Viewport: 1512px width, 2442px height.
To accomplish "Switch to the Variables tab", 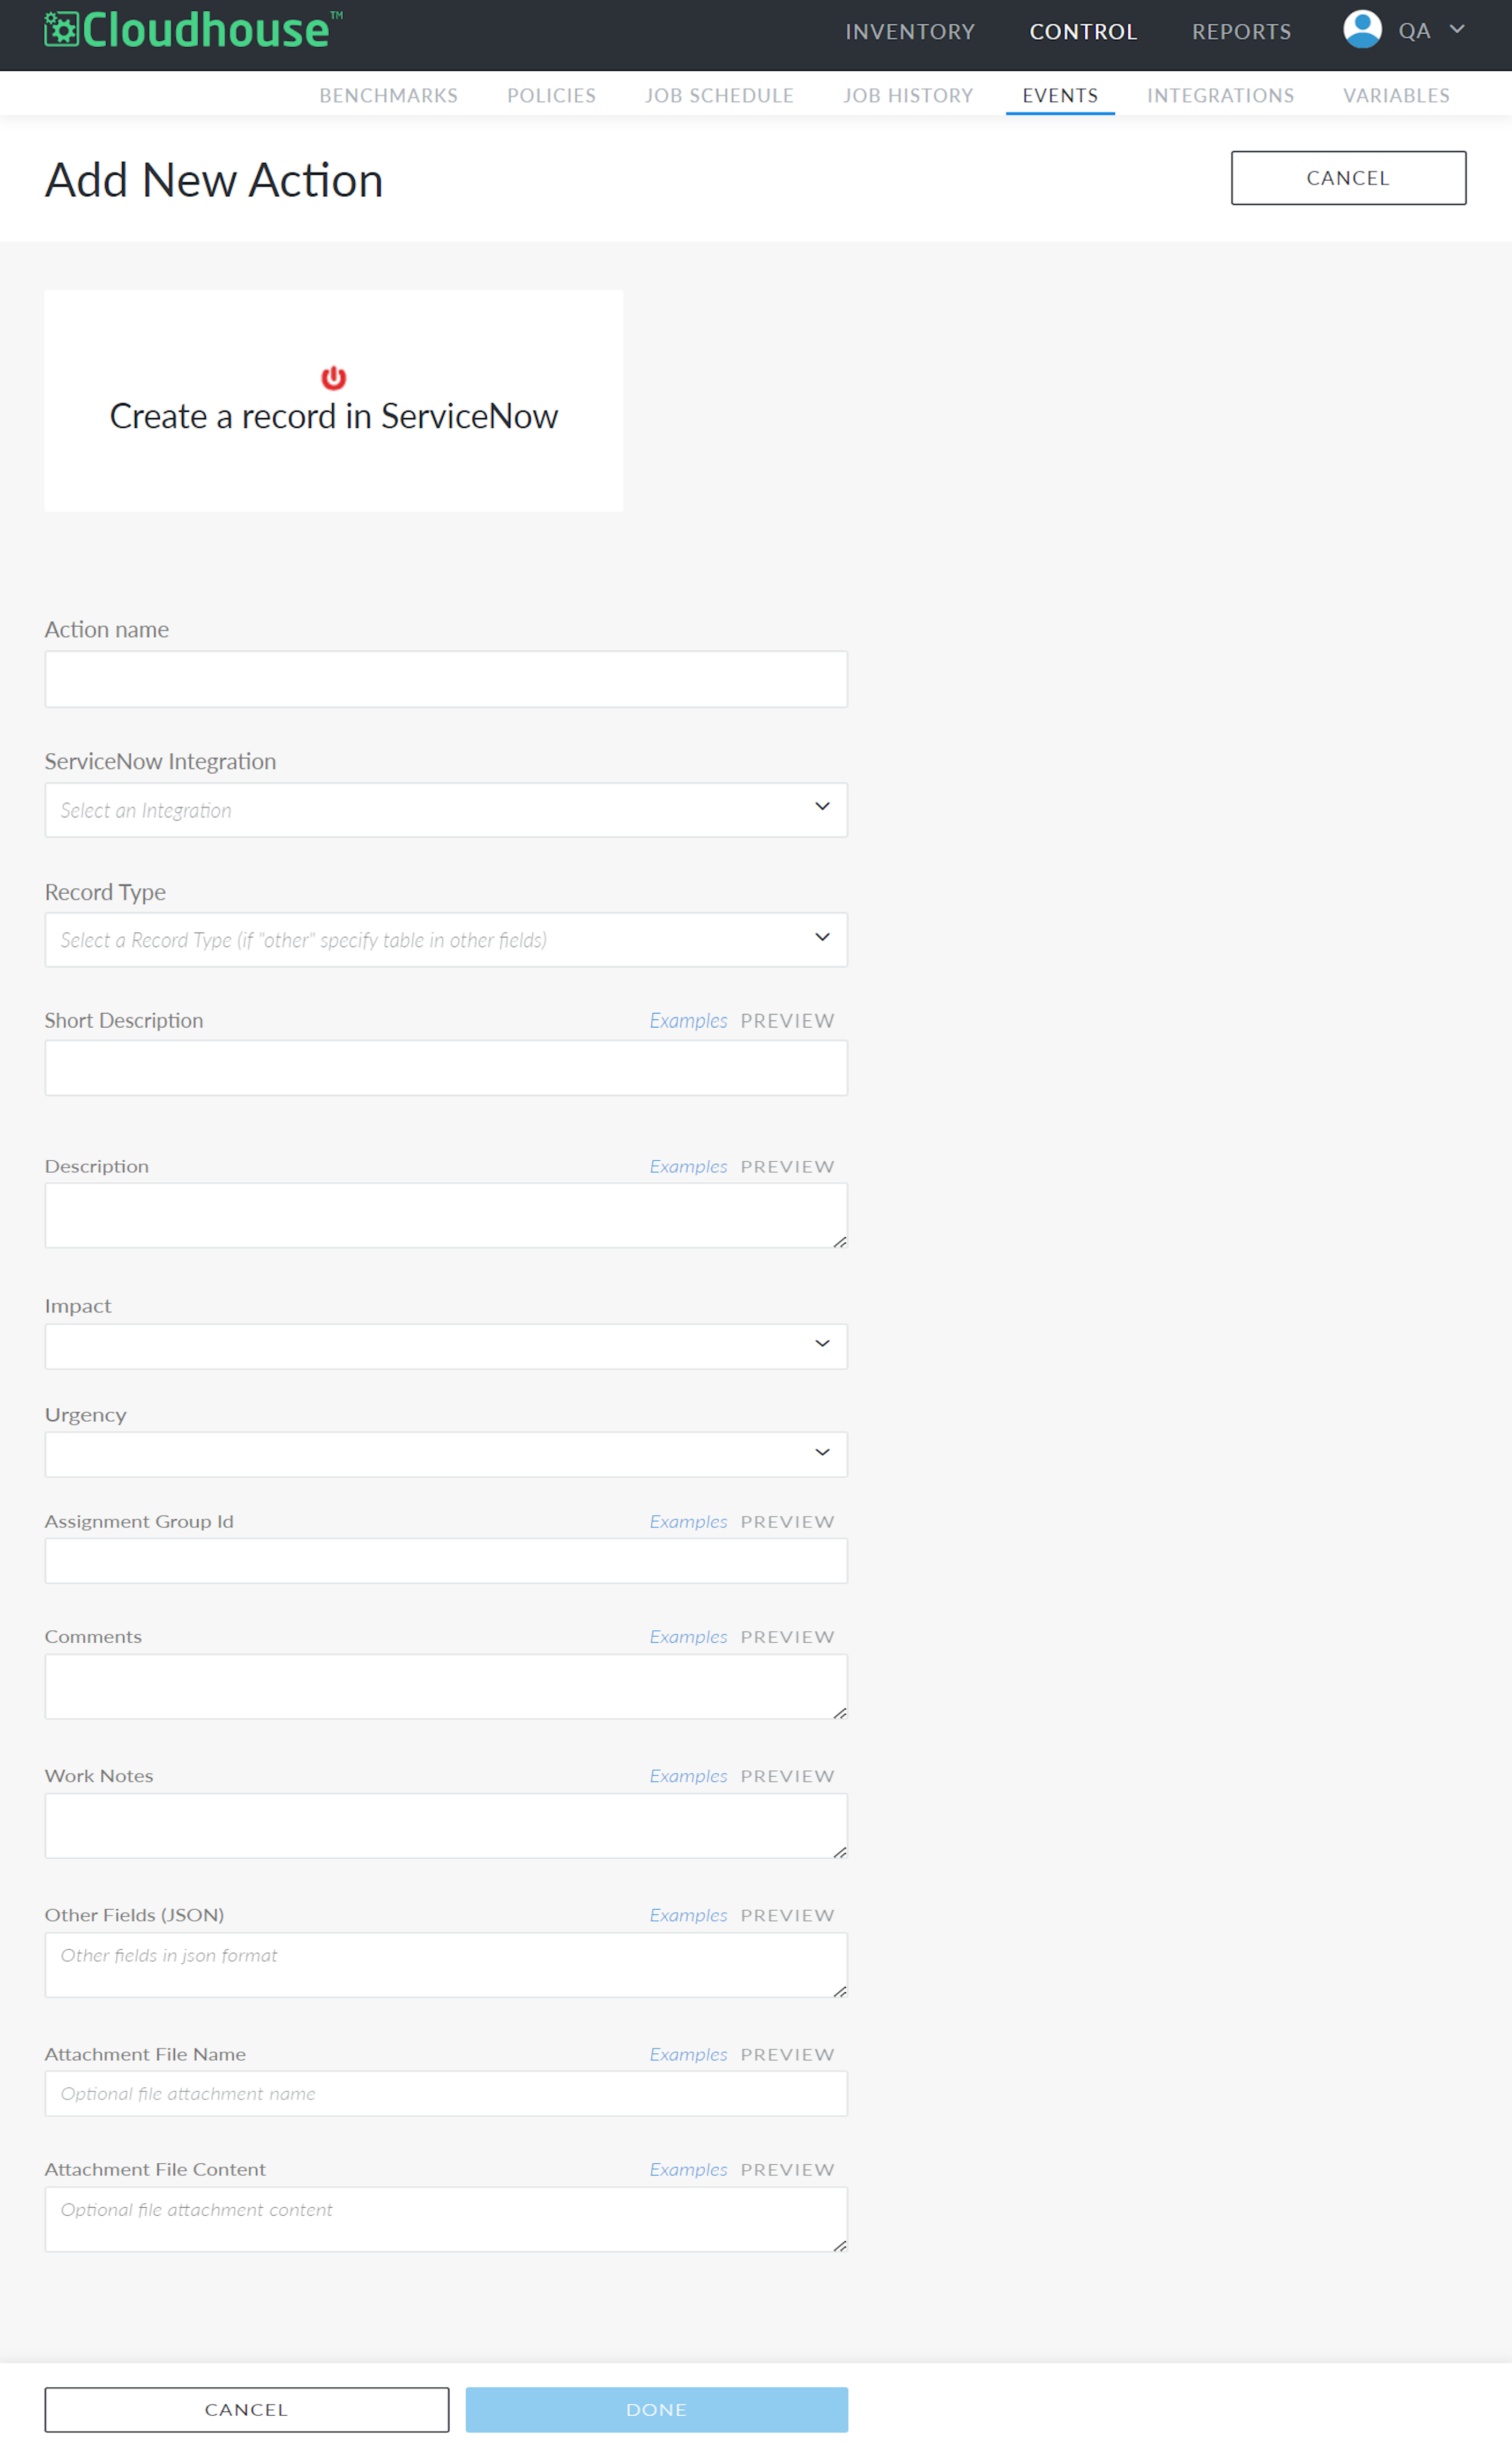I will 1396,95.
